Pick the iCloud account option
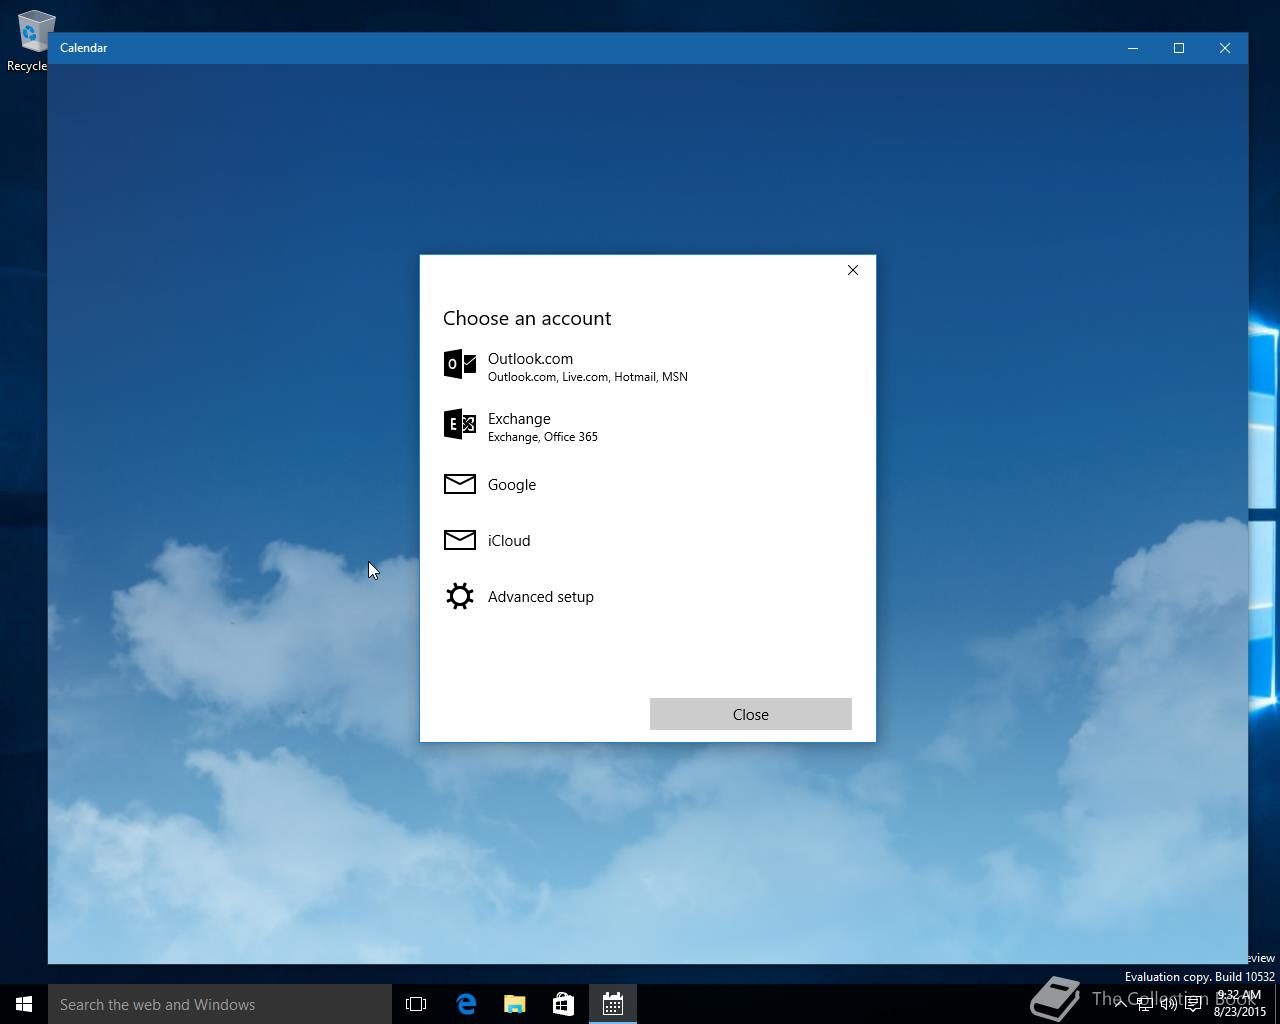This screenshot has height=1024, width=1280. coord(647,540)
